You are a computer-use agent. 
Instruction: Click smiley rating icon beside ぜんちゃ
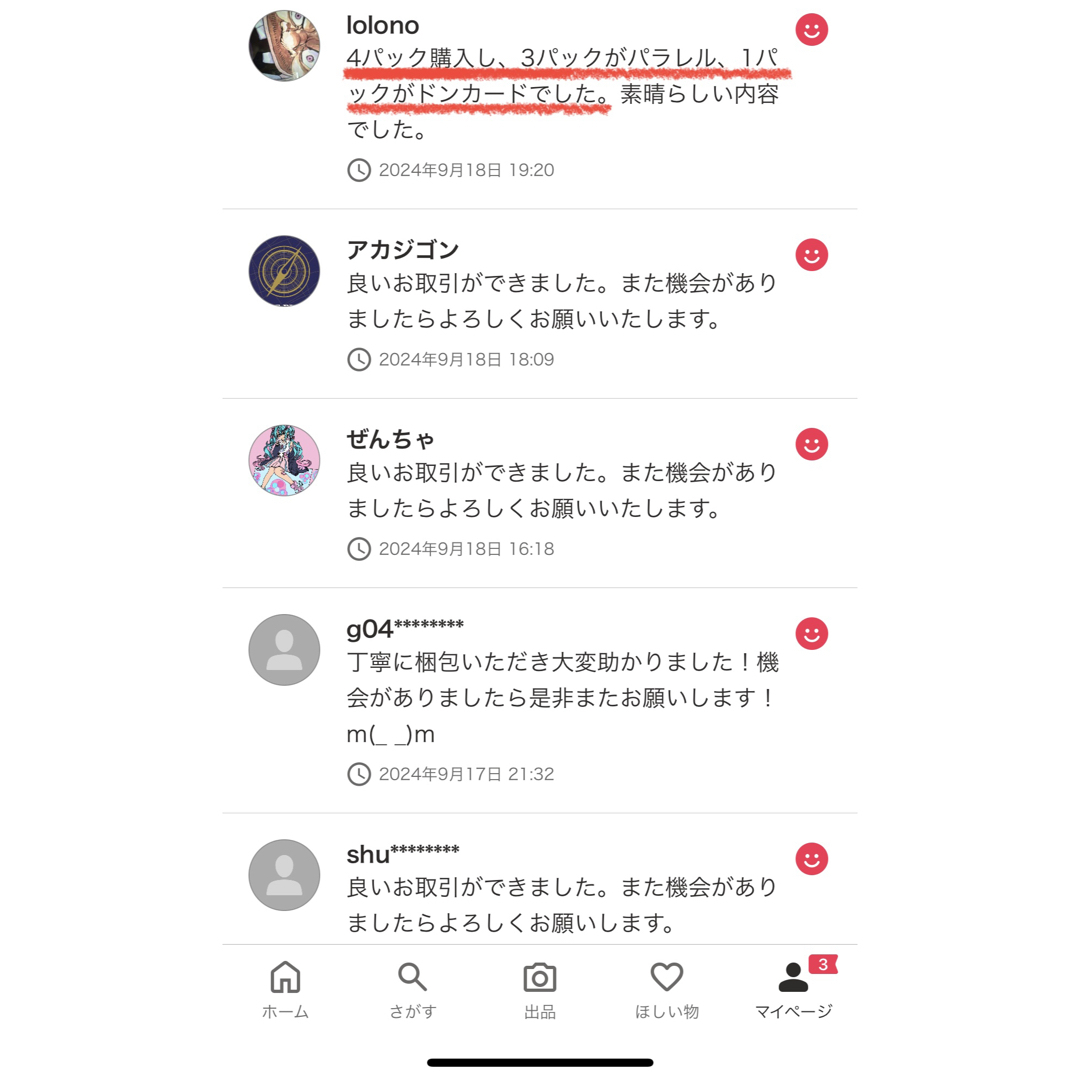(x=812, y=444)
